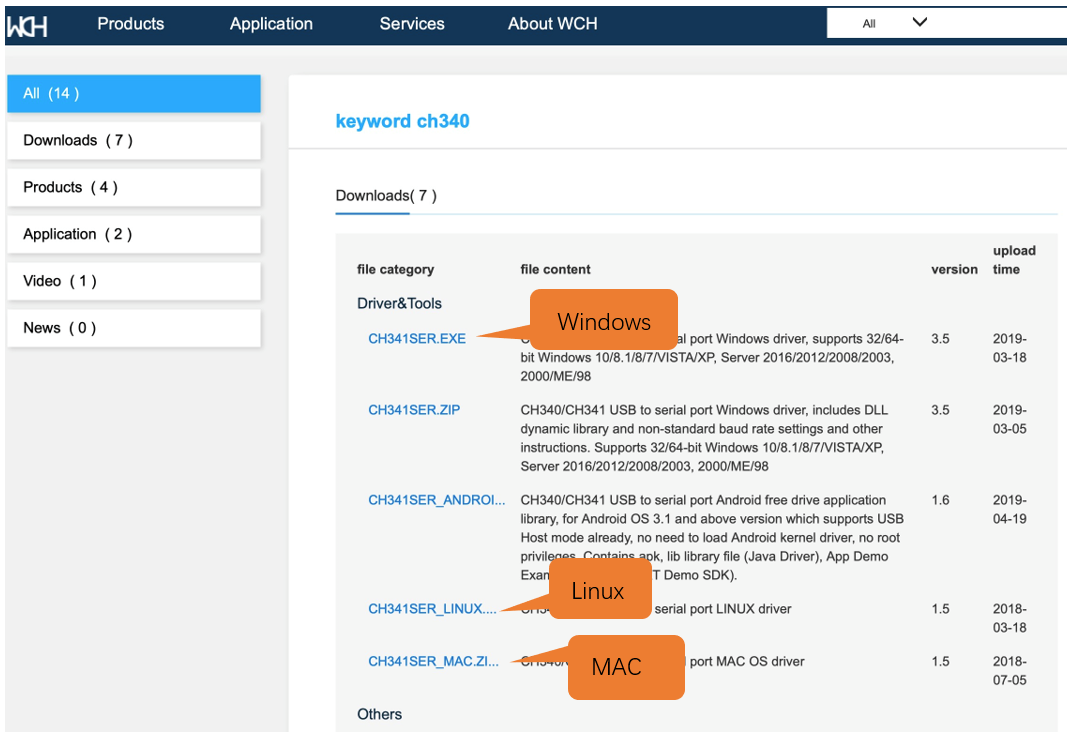1067x742 pixels.
Task: Click the 'upload time' column header
Action: click(x=1014, y=260)
